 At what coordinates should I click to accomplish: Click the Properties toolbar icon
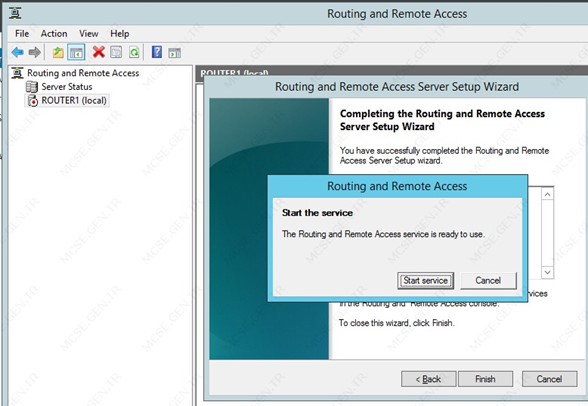click(116, 52)
